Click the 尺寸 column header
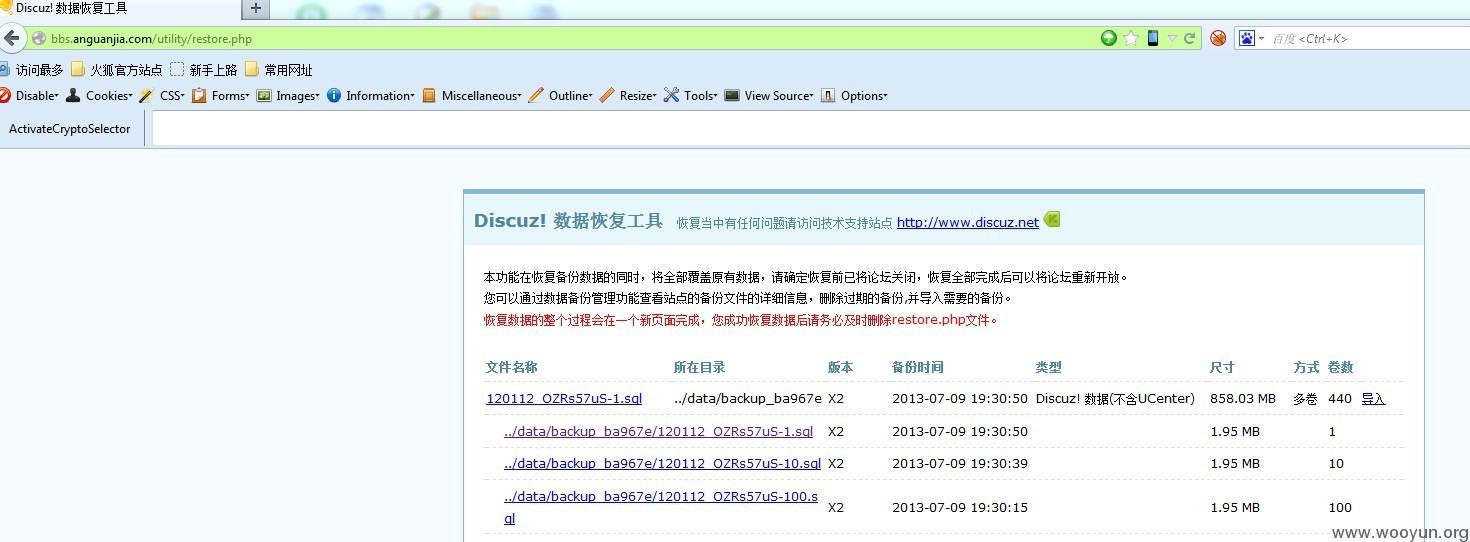This screenshot has width=1470, height=542. 1222,367
